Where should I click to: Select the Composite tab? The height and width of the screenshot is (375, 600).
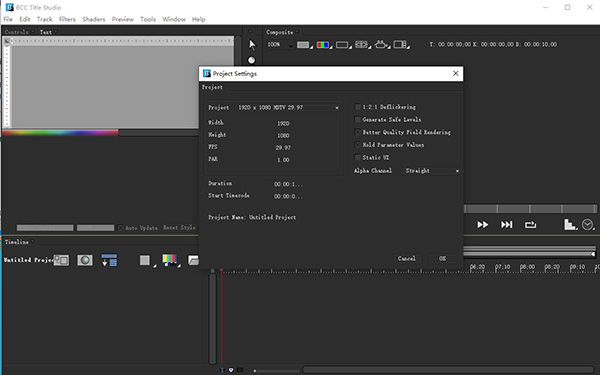(280, 32)
